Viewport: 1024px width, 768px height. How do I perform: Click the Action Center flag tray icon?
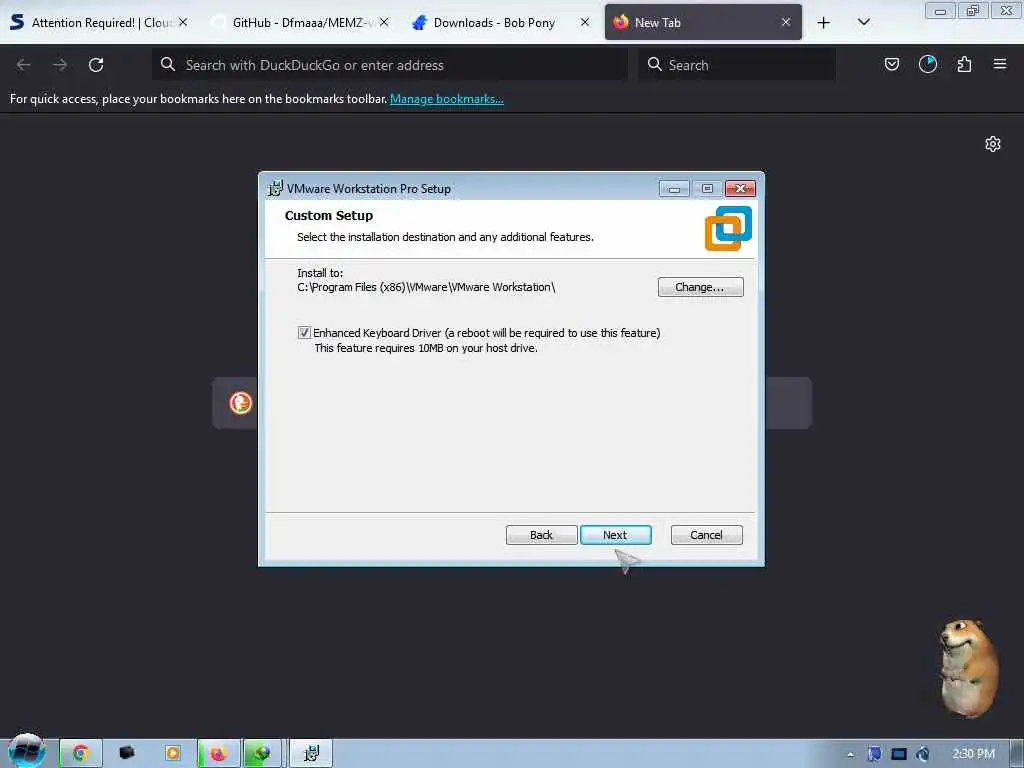[x=874, y=754]
